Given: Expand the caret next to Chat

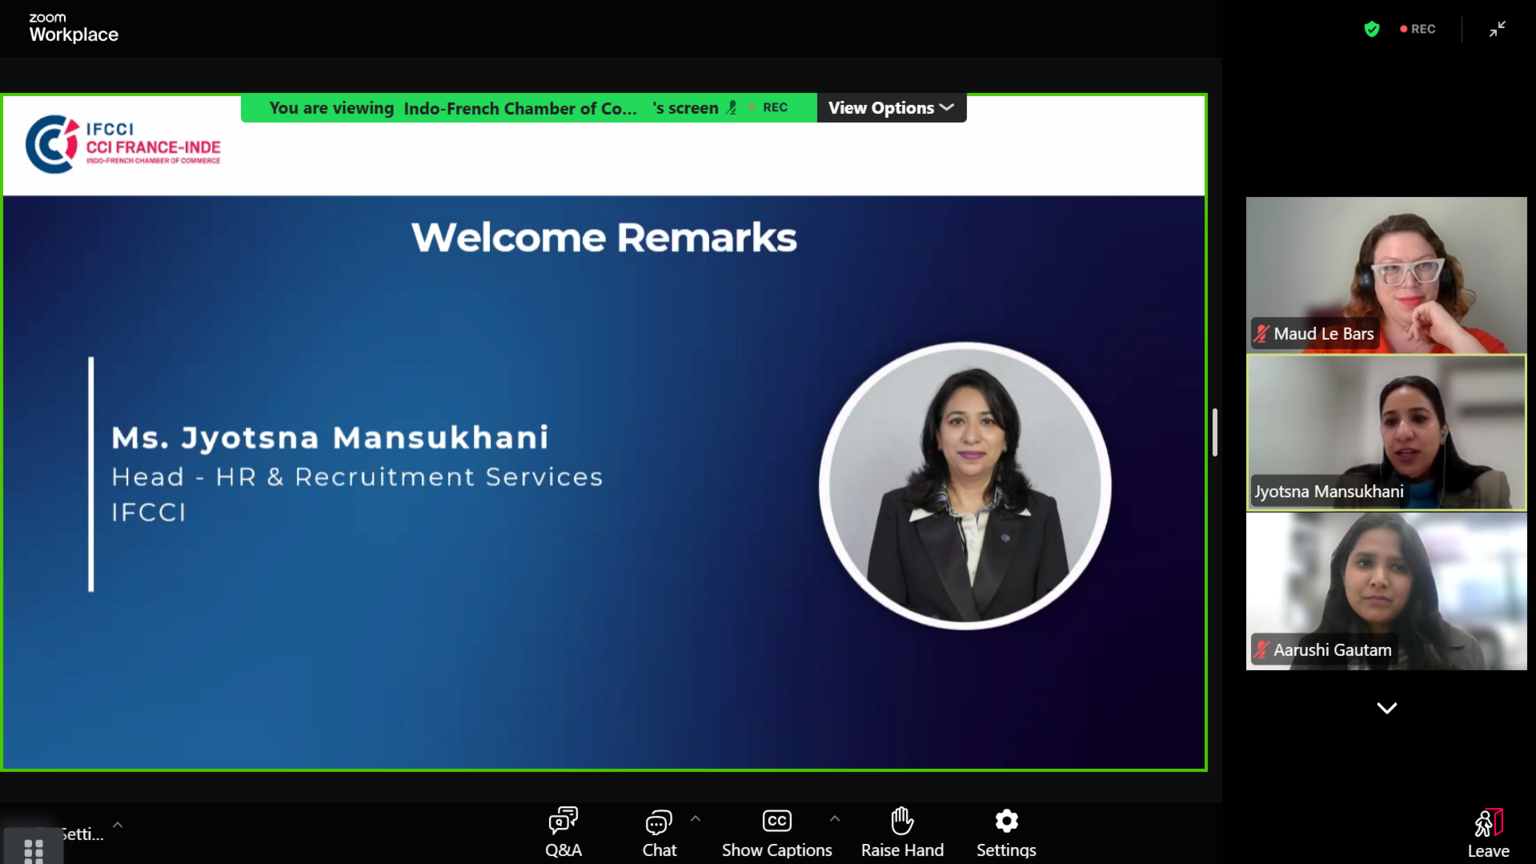Looking at the screenshot, I should (696, 819).
